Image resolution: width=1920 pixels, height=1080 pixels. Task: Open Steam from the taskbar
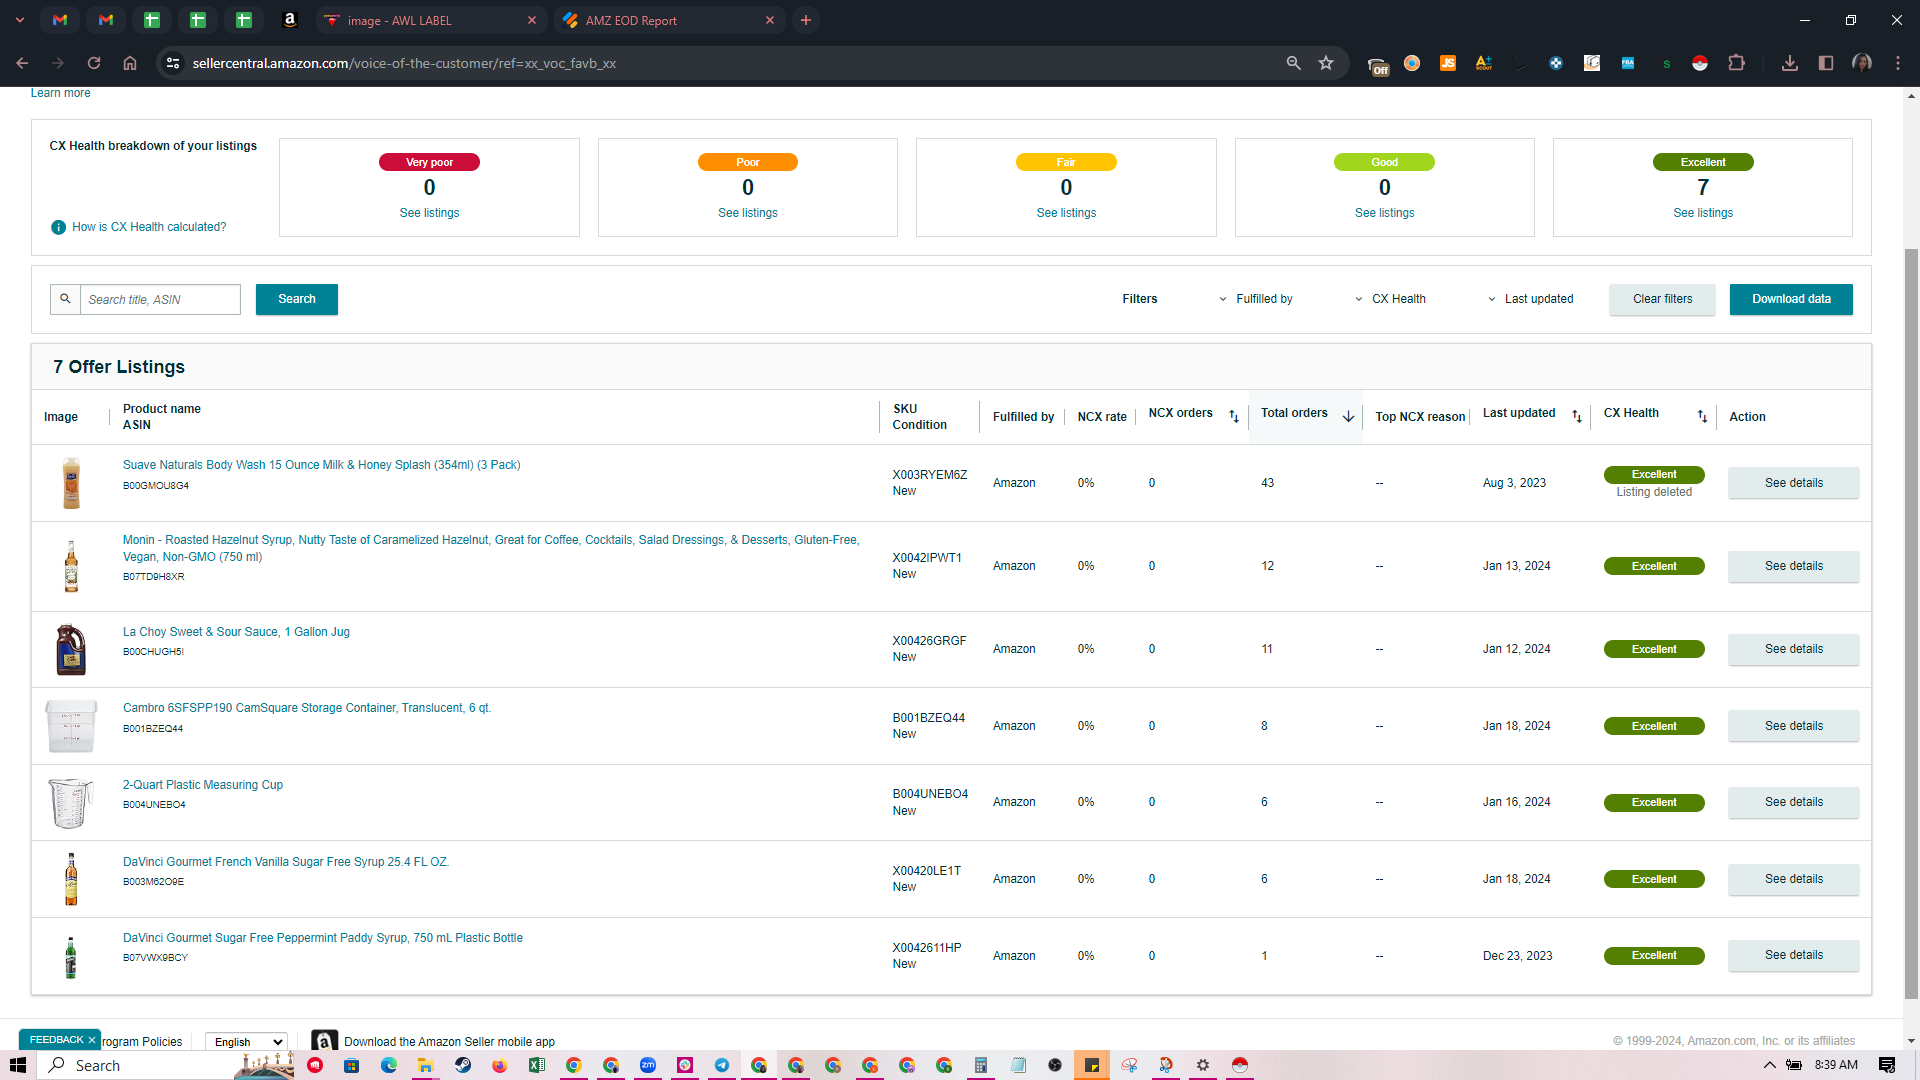tap(463, 1065)
